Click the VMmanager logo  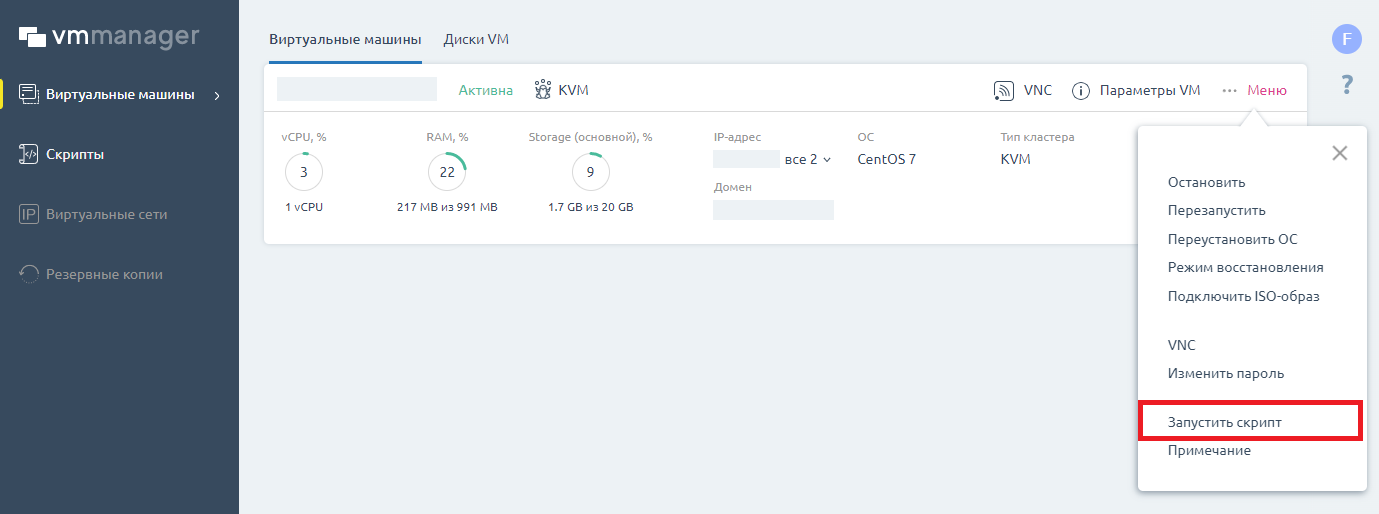pos(109,37)
